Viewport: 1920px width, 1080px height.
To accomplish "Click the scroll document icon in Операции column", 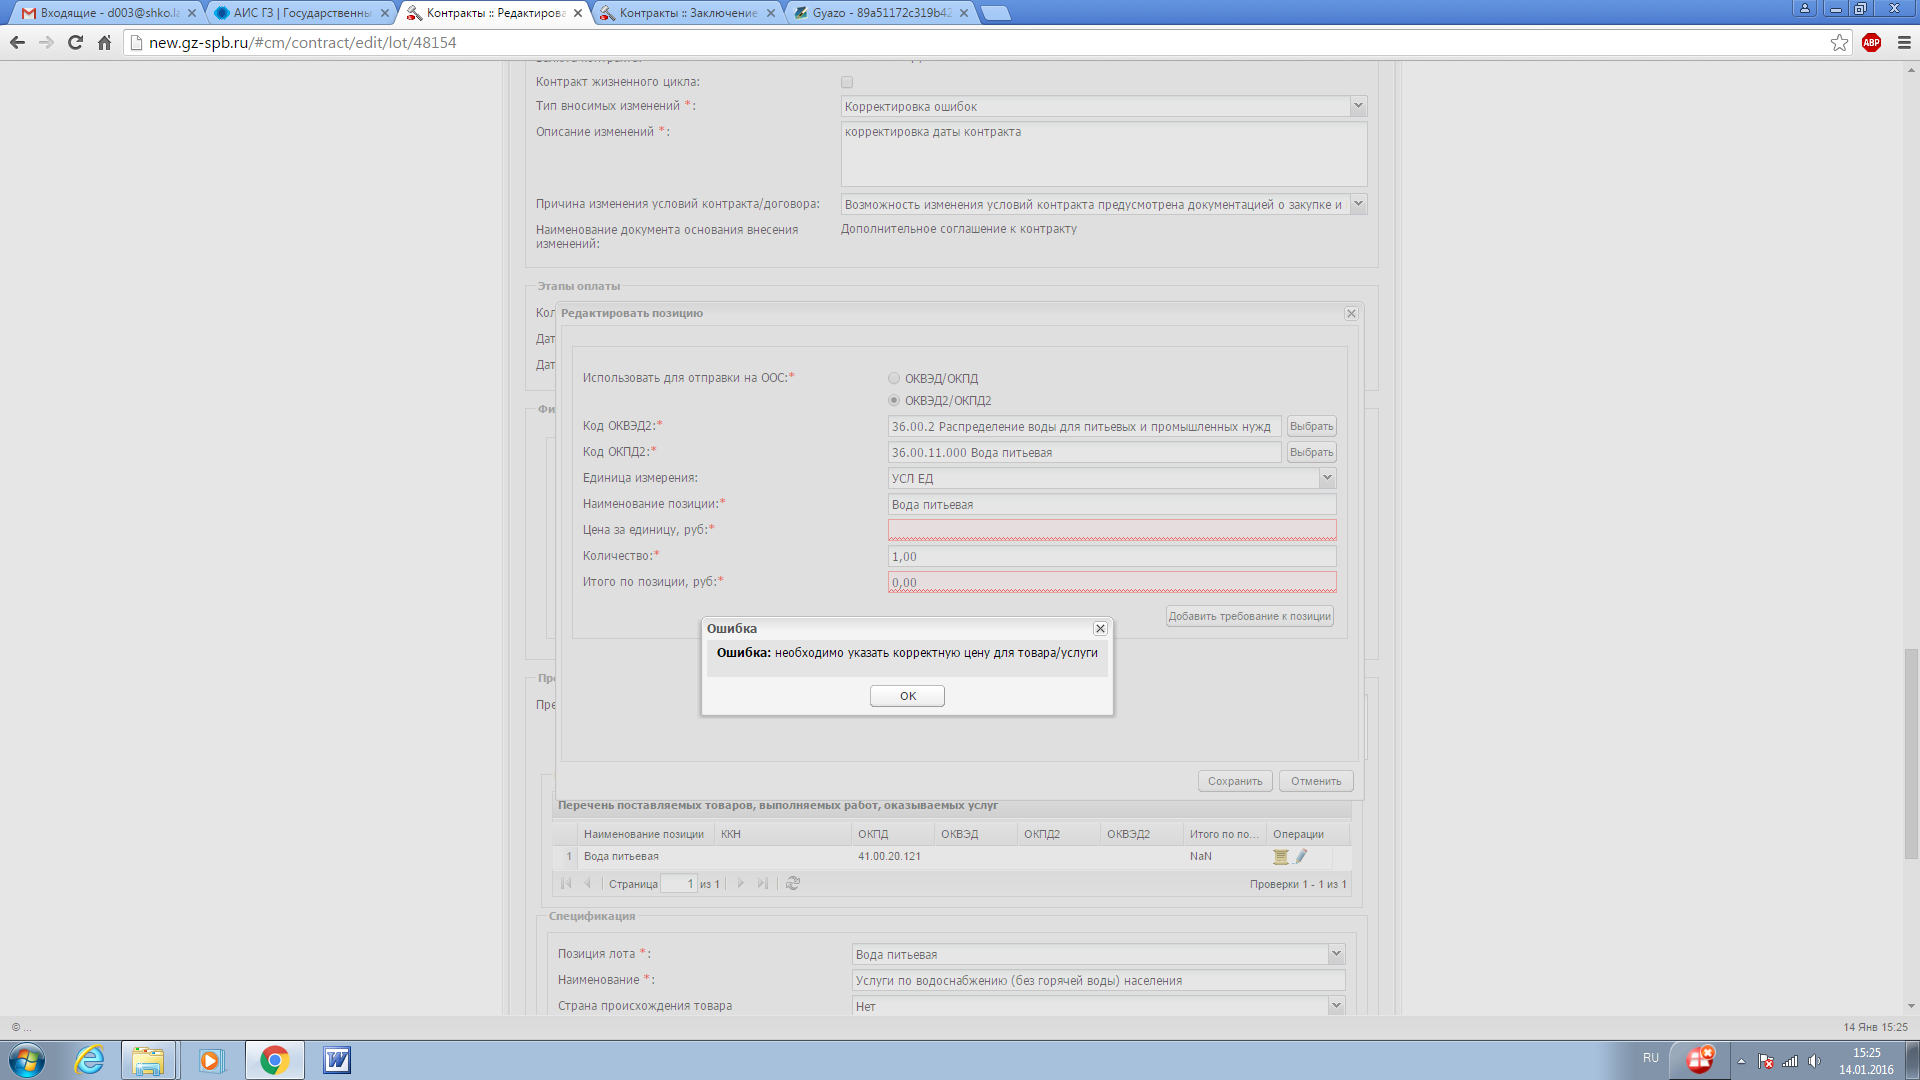I will tap(1280, 856).
